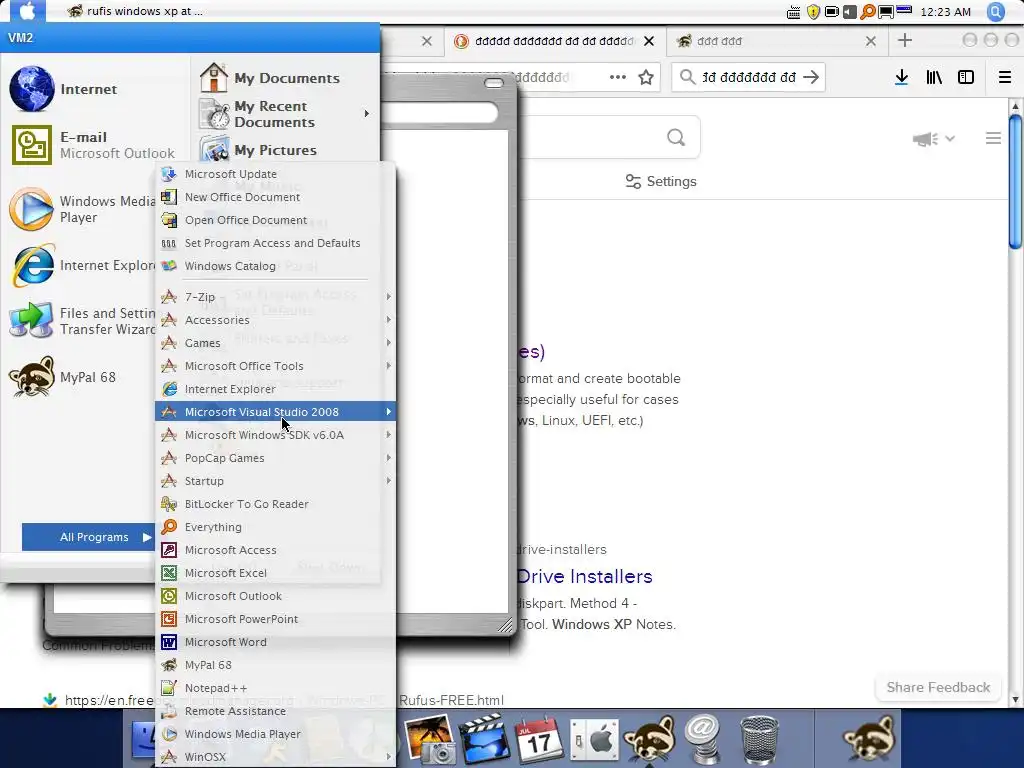Switch to the raccoon-icon browser tab
The height and width of the screenshot is (768, 1024).
[777, 41]
